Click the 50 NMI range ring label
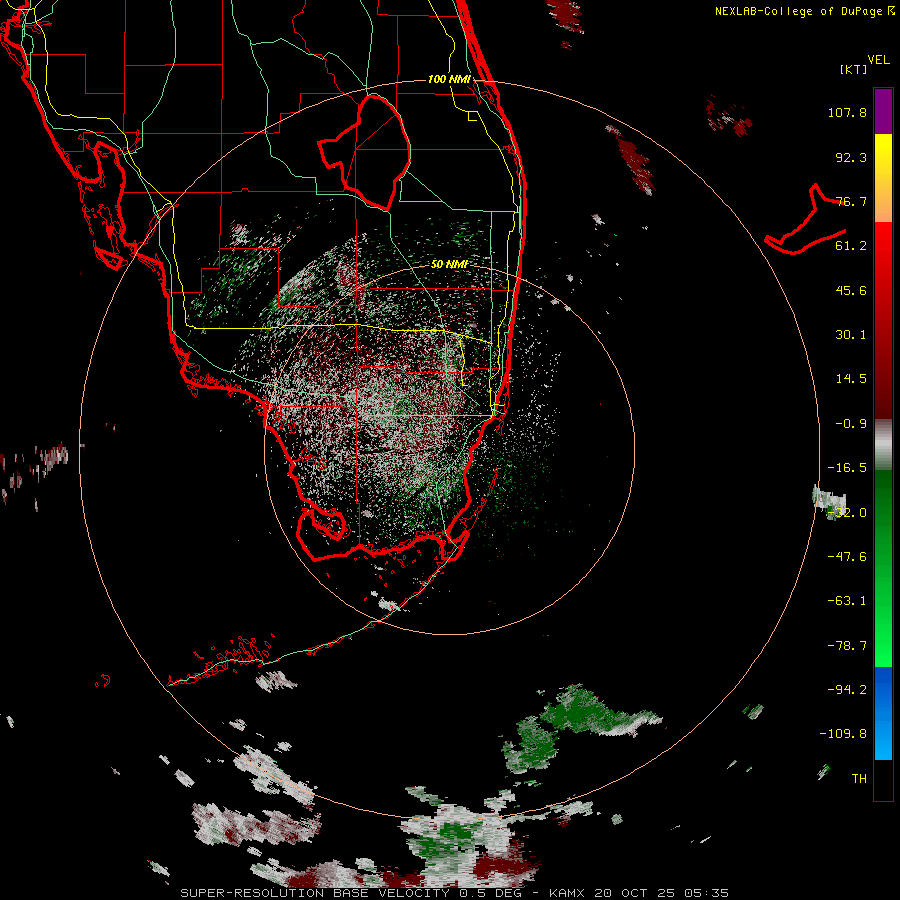Image resolution: width=900 pixels, height=900 pixels. pyautogui.click(x=449, y=265)
